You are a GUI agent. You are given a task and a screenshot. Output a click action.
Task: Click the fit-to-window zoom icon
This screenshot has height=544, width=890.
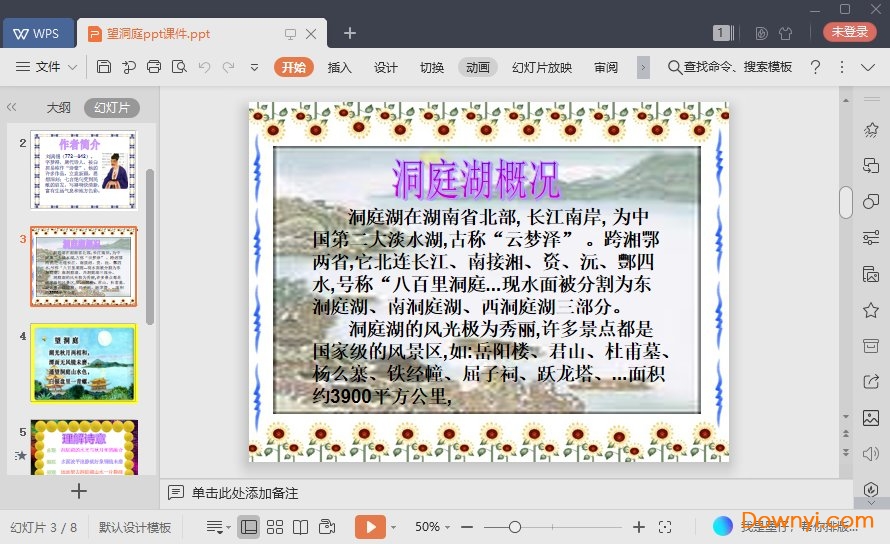665,527
